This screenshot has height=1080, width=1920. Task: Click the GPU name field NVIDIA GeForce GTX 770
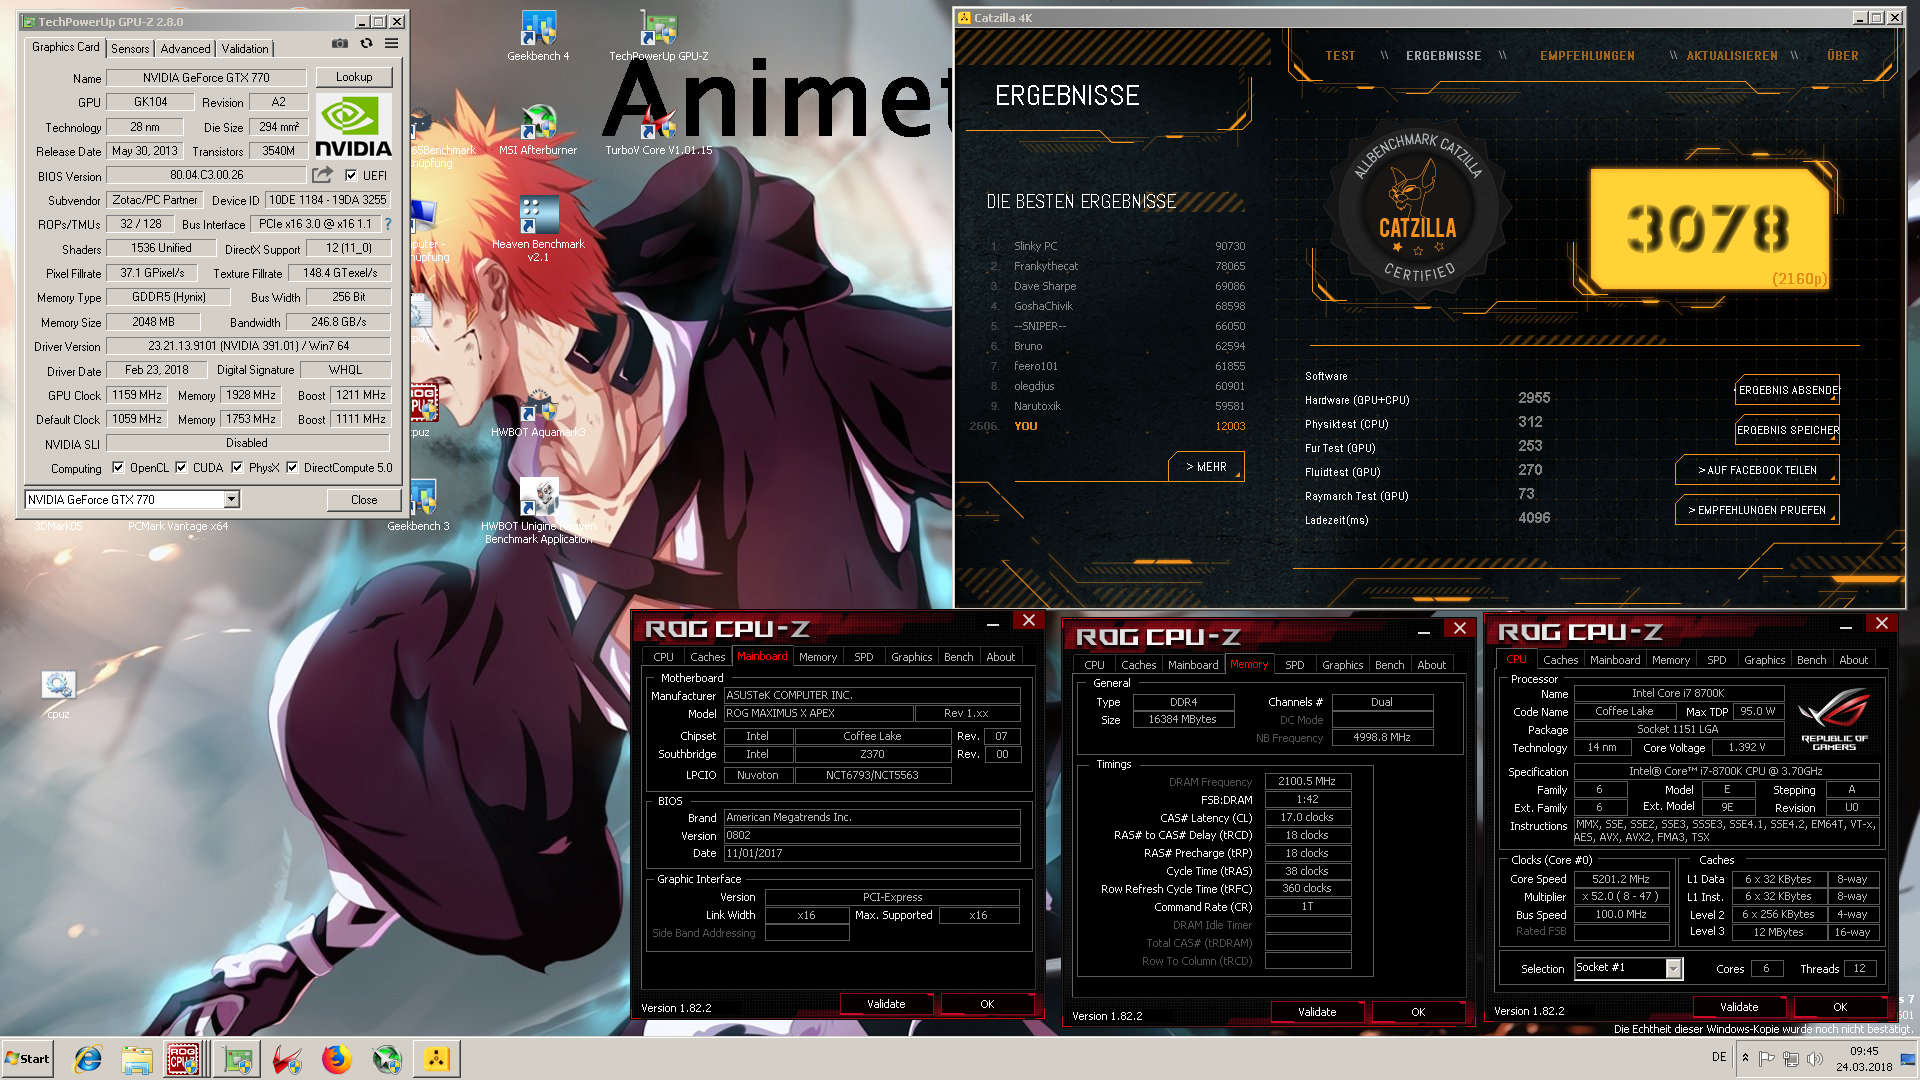point(206,77)
